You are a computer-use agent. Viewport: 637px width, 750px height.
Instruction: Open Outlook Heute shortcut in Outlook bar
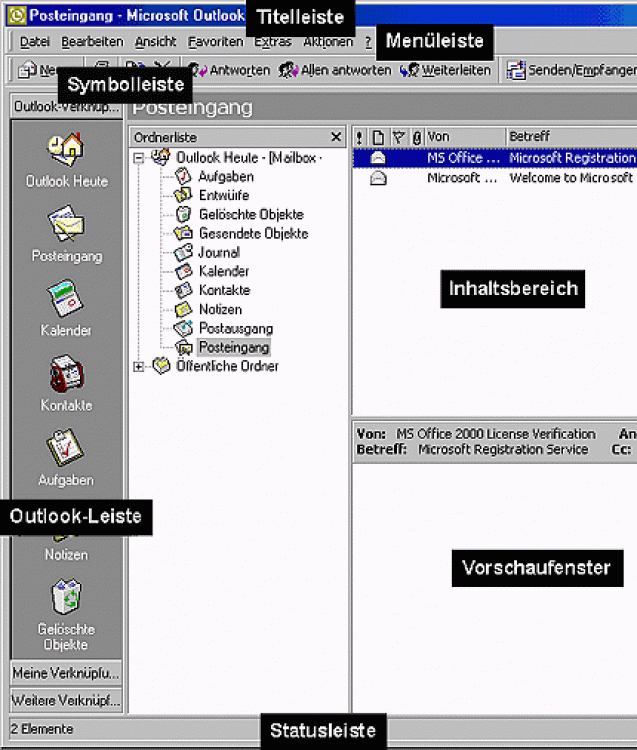pyautogui.click(x=66, y=150)
